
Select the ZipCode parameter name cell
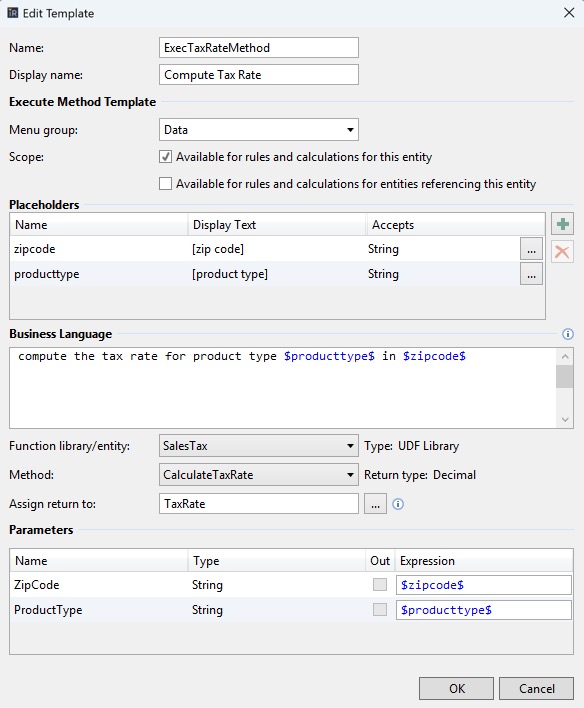37,585
